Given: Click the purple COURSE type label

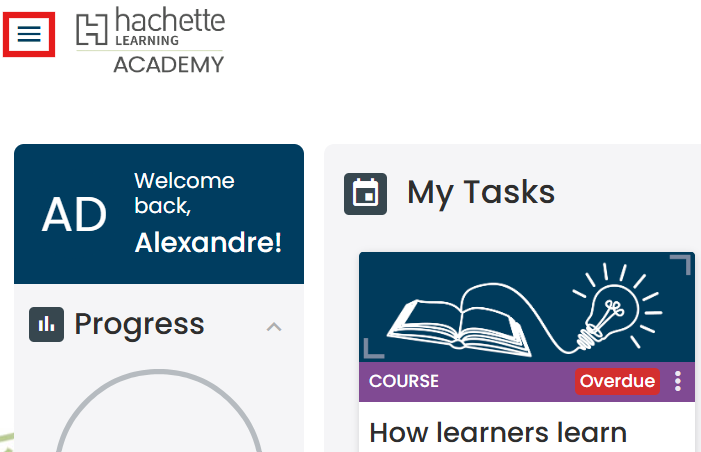Looking at the screenshot, I should (x=404, y=381).
